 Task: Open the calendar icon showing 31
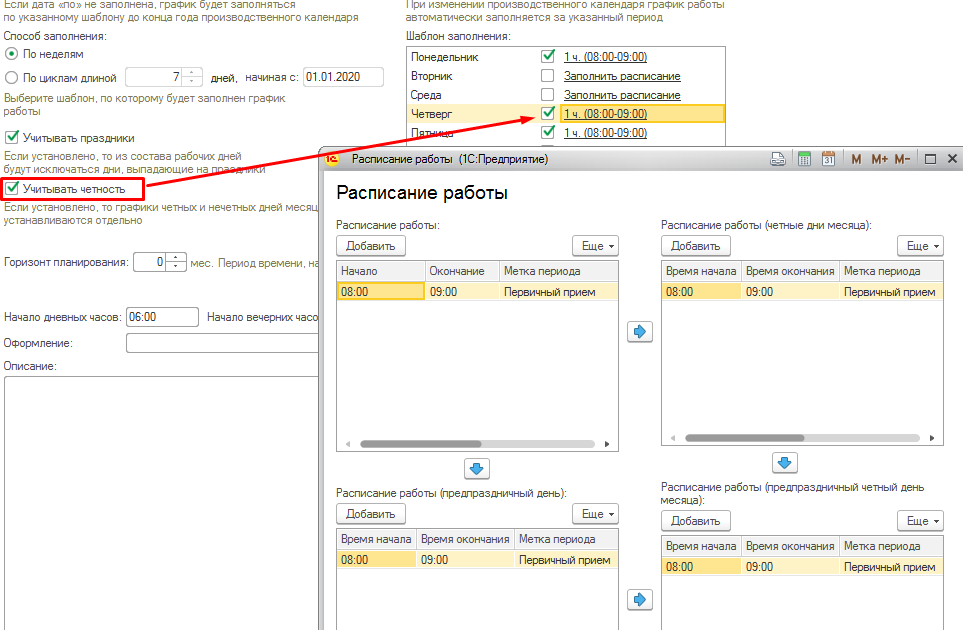[828, 159]
